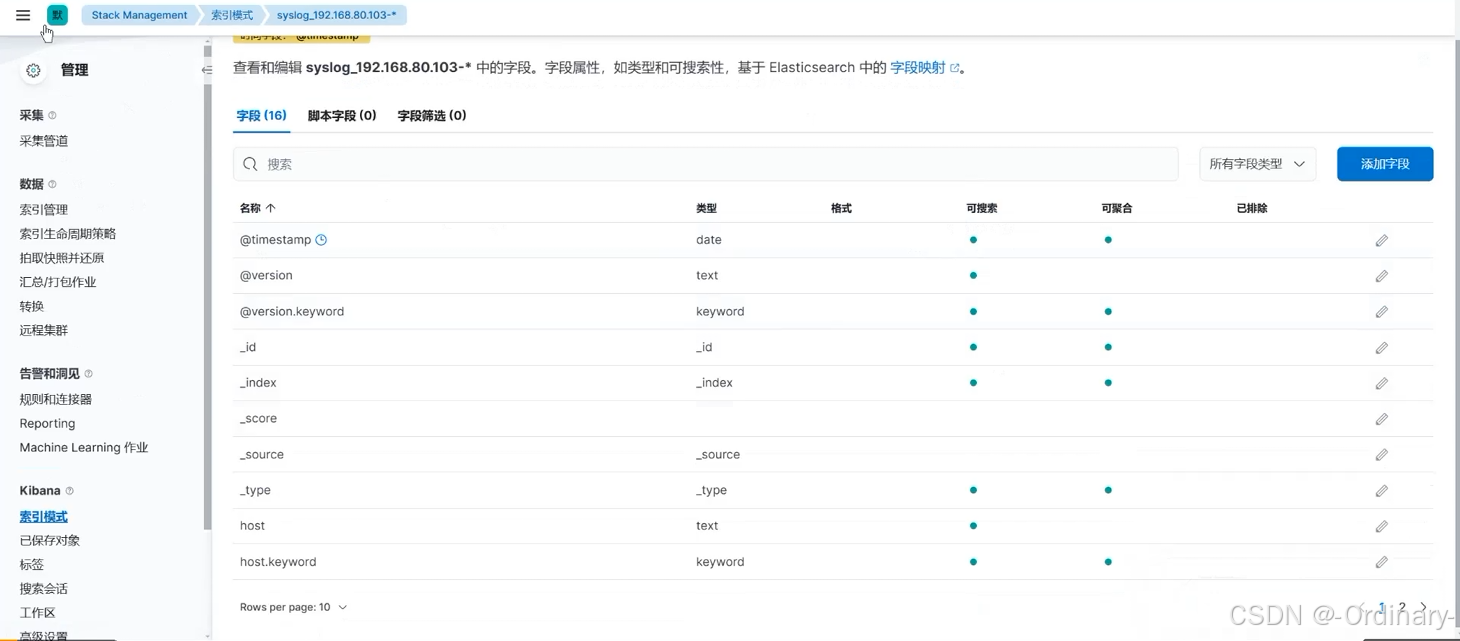Click the 添加字段 button
Screen dimensions: 1460x641
point(1385,164)
